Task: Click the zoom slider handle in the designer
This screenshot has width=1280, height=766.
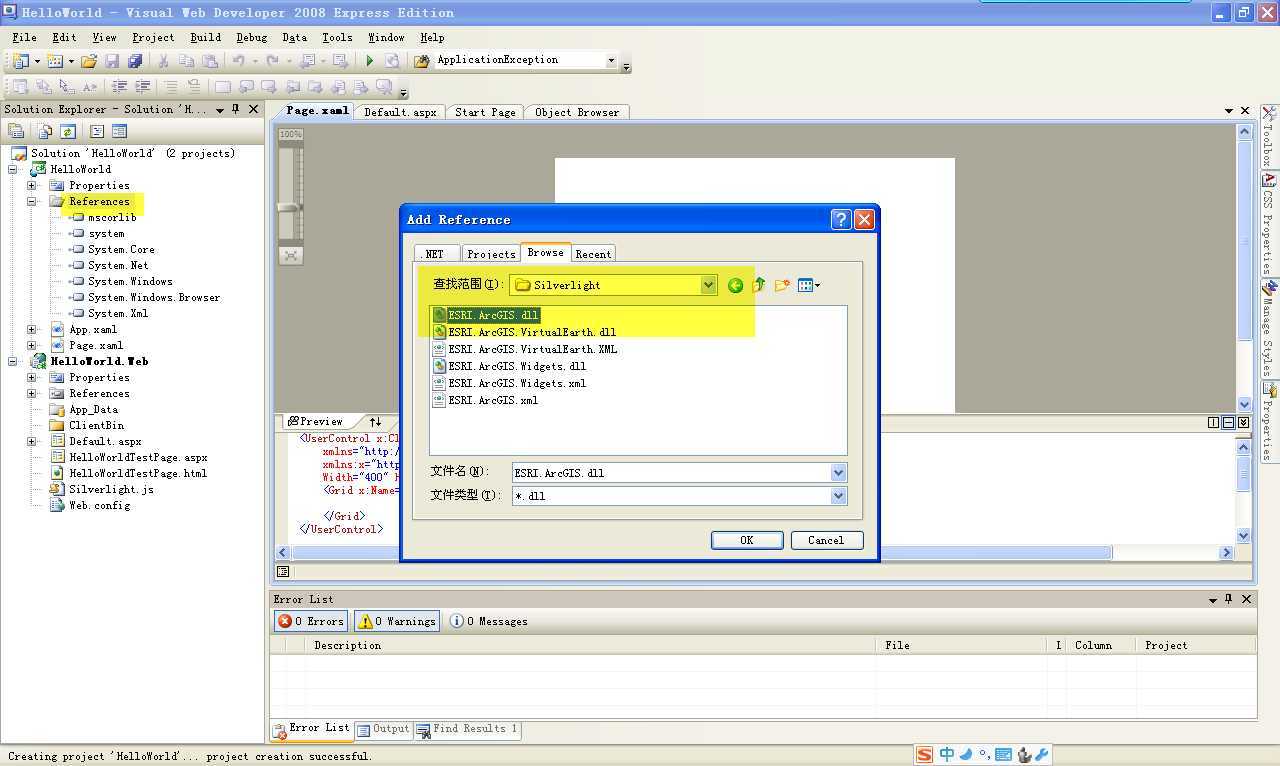Action: tap(290, 207)
